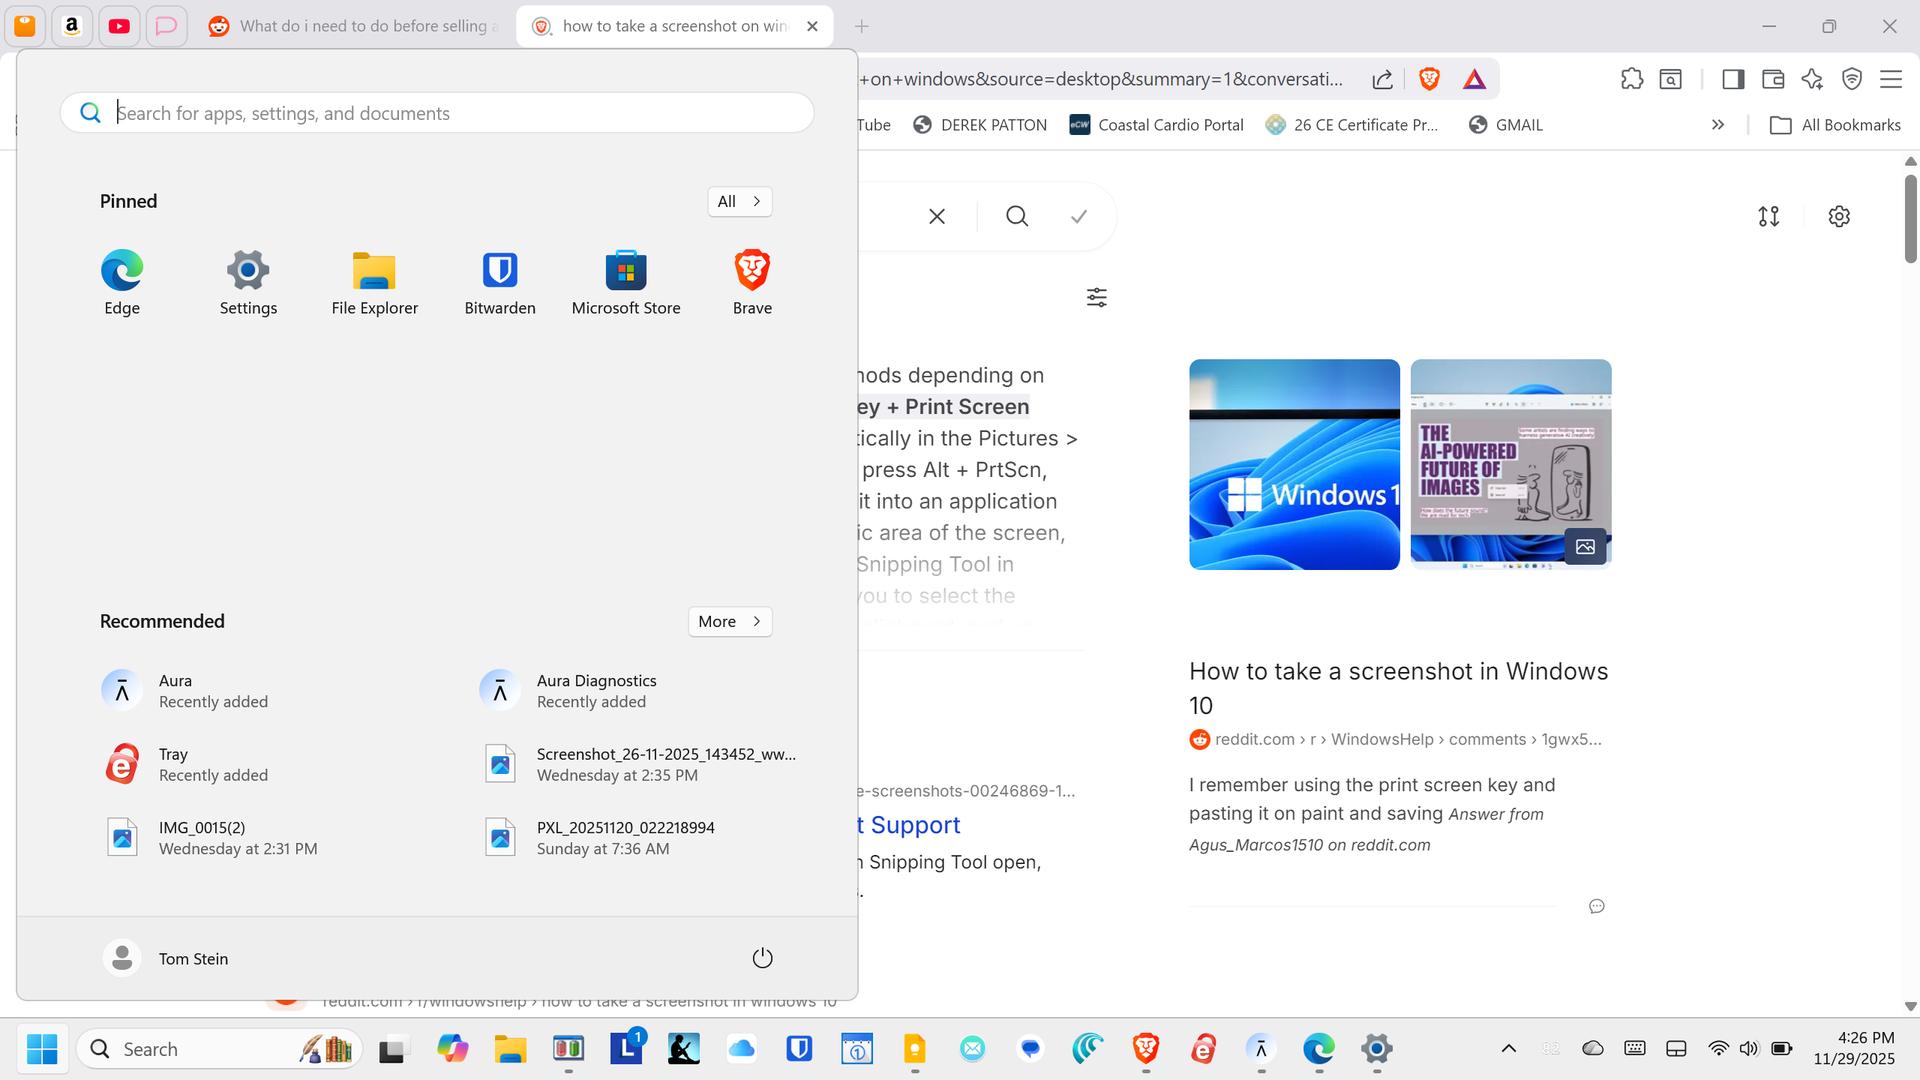Open Bitwarden from the pinned apps
The width and height of the screenshot is (1920, 1080).
pyautogui.click(x=499, y=282)
